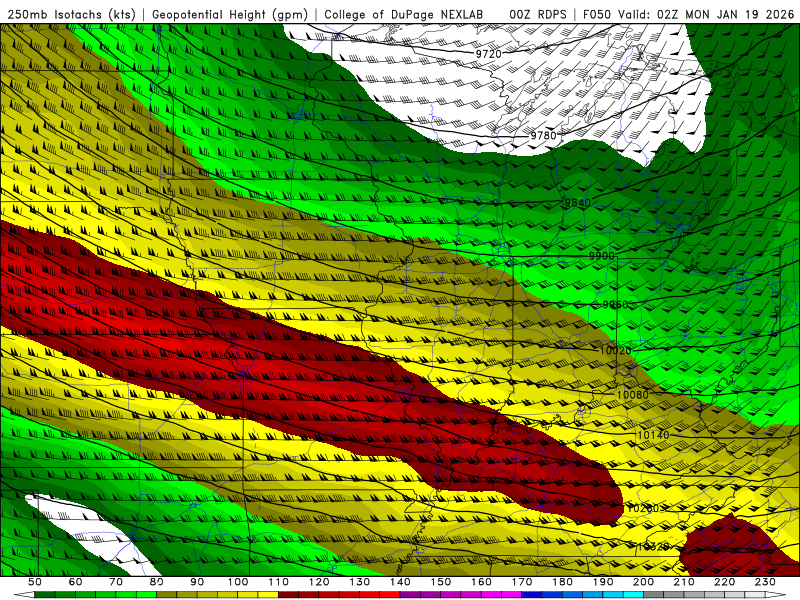
Task: Click the '250mb Isotachs (kts)' title text
Action: coord(71,14)
